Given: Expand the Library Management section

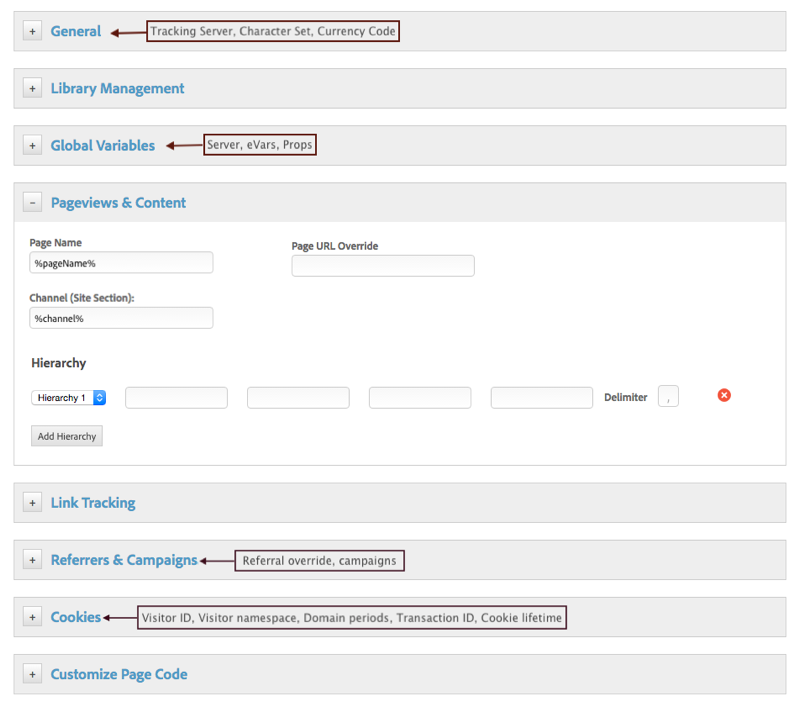Looking at the screenshot, I should click(32, 88).
